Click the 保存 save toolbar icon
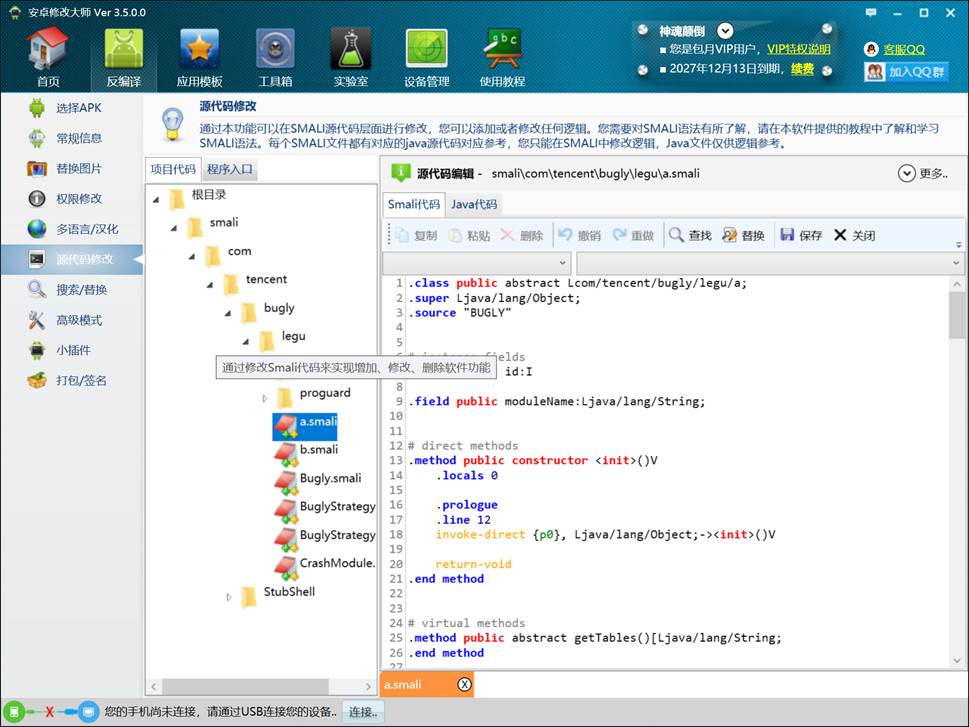The image size is (969, 727). coord(787,234)
